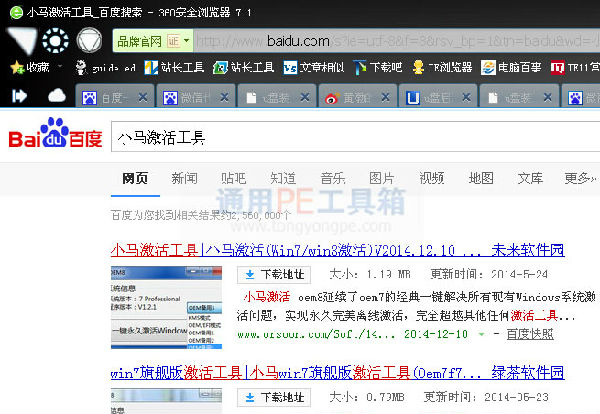The width and height of the screenshot is (600, 414).
Task: Go back using the white arrow button
Action: (22, 41)
